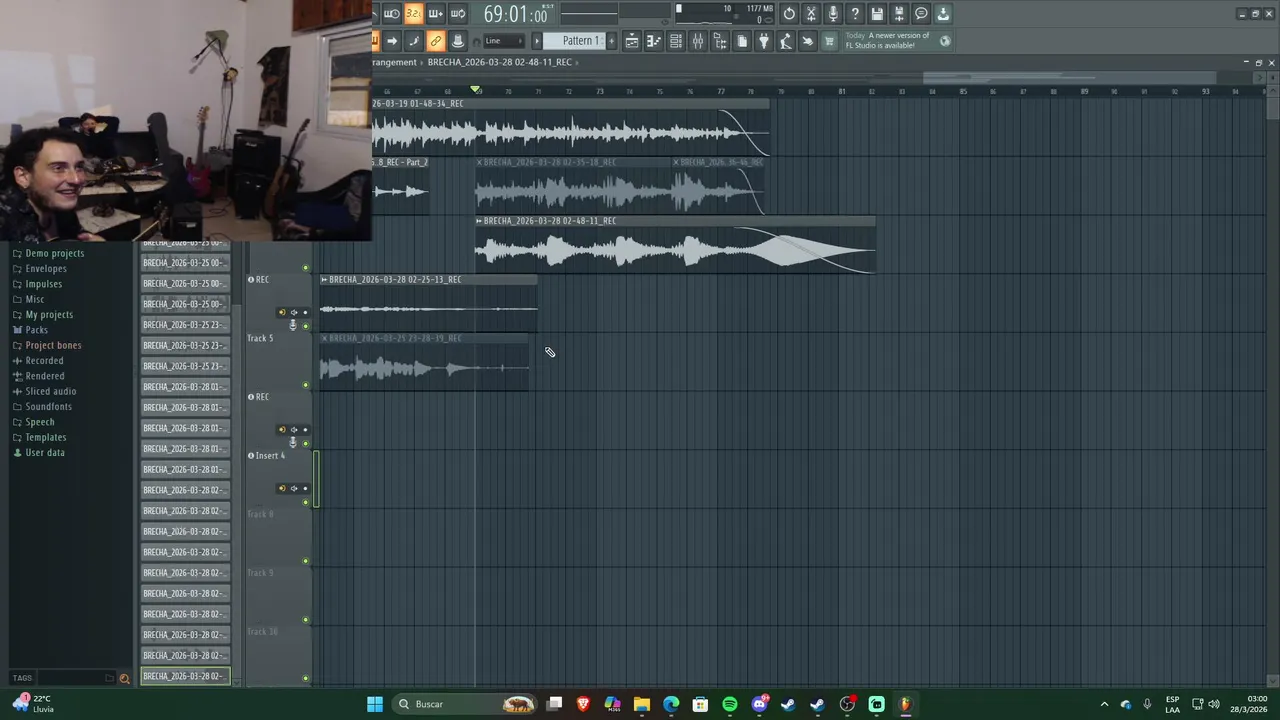Open the Playlist view icon
The height and width of the screenshot is (720, 1280).
(632, 41)
